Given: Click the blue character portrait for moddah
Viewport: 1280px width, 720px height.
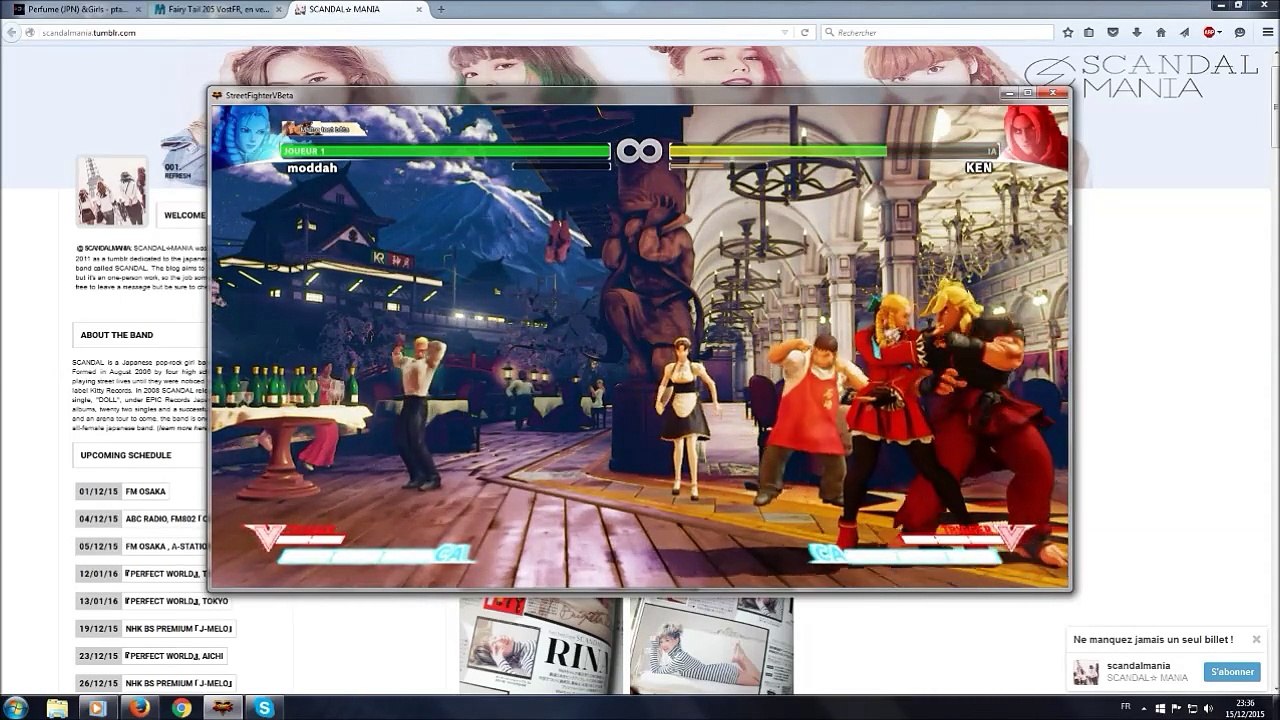Looking at the screenshot, I should pos(246,136).
